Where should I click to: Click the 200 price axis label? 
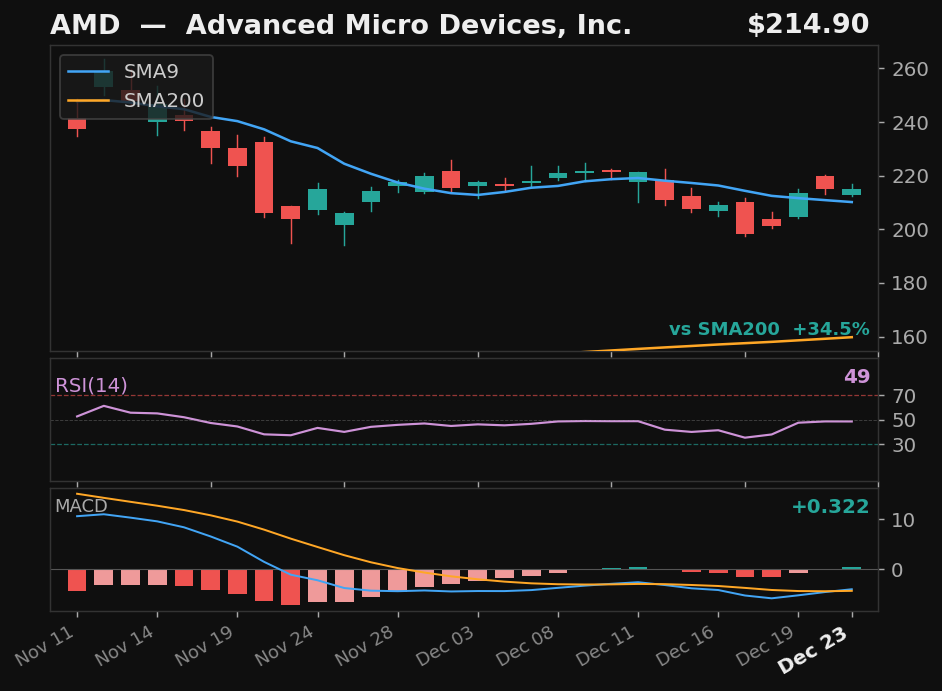910,230
